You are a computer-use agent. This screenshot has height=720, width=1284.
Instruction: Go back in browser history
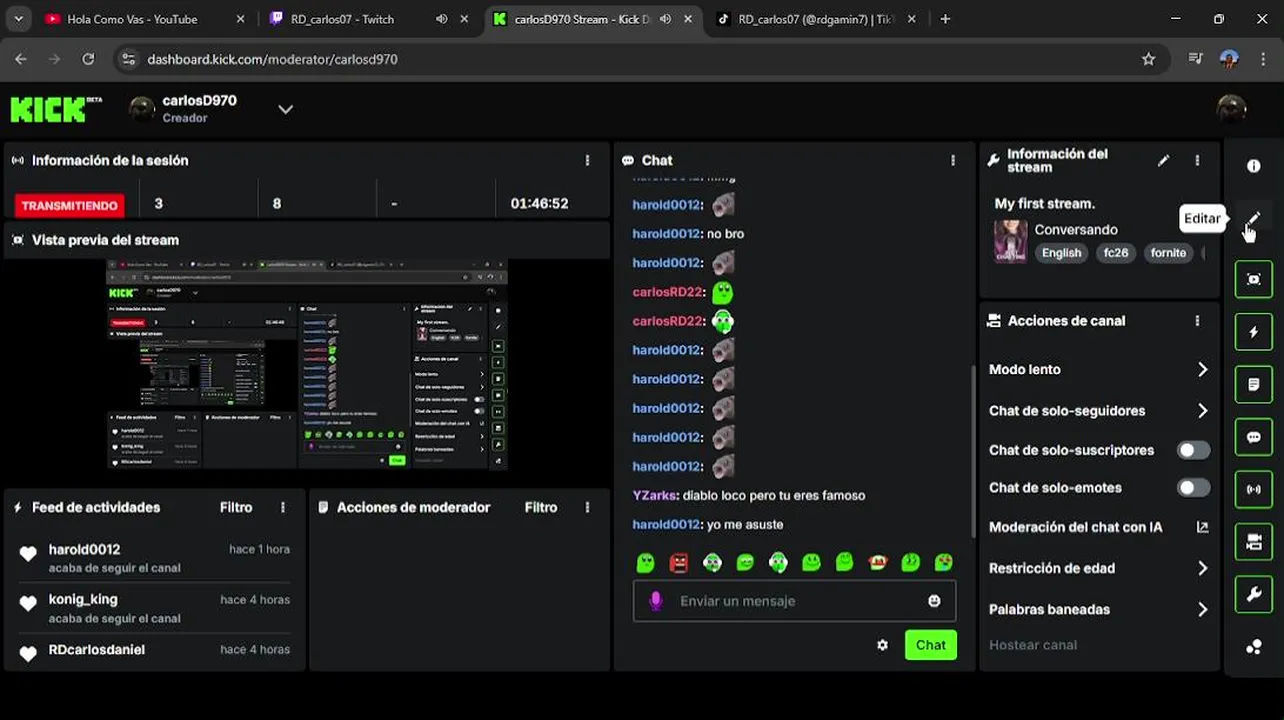click(21, 59)
